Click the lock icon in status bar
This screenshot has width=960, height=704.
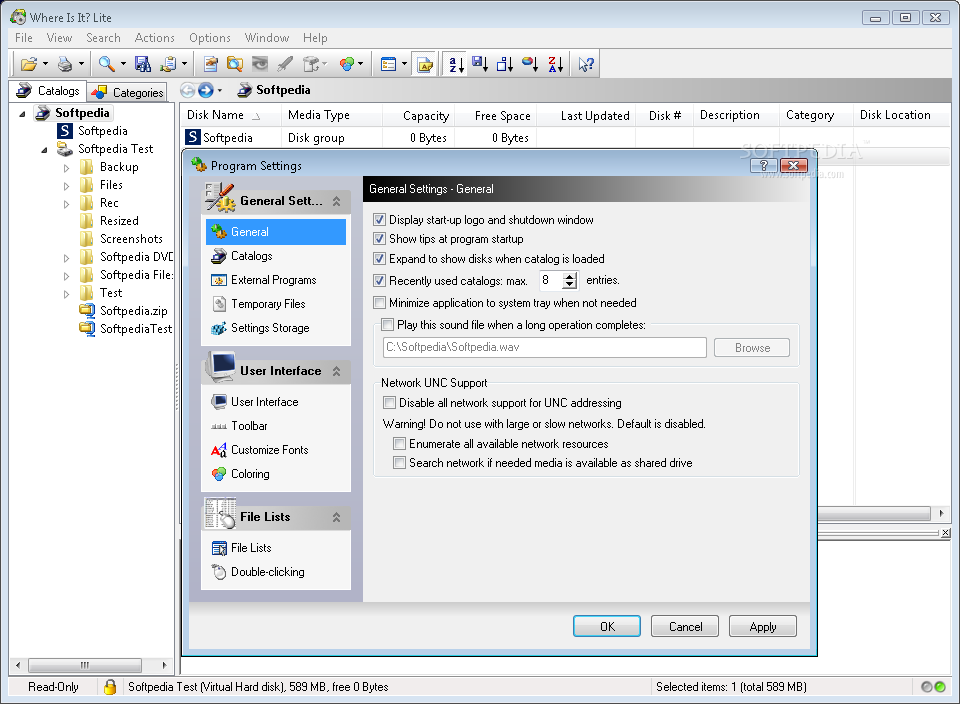(x=110, y=687)
